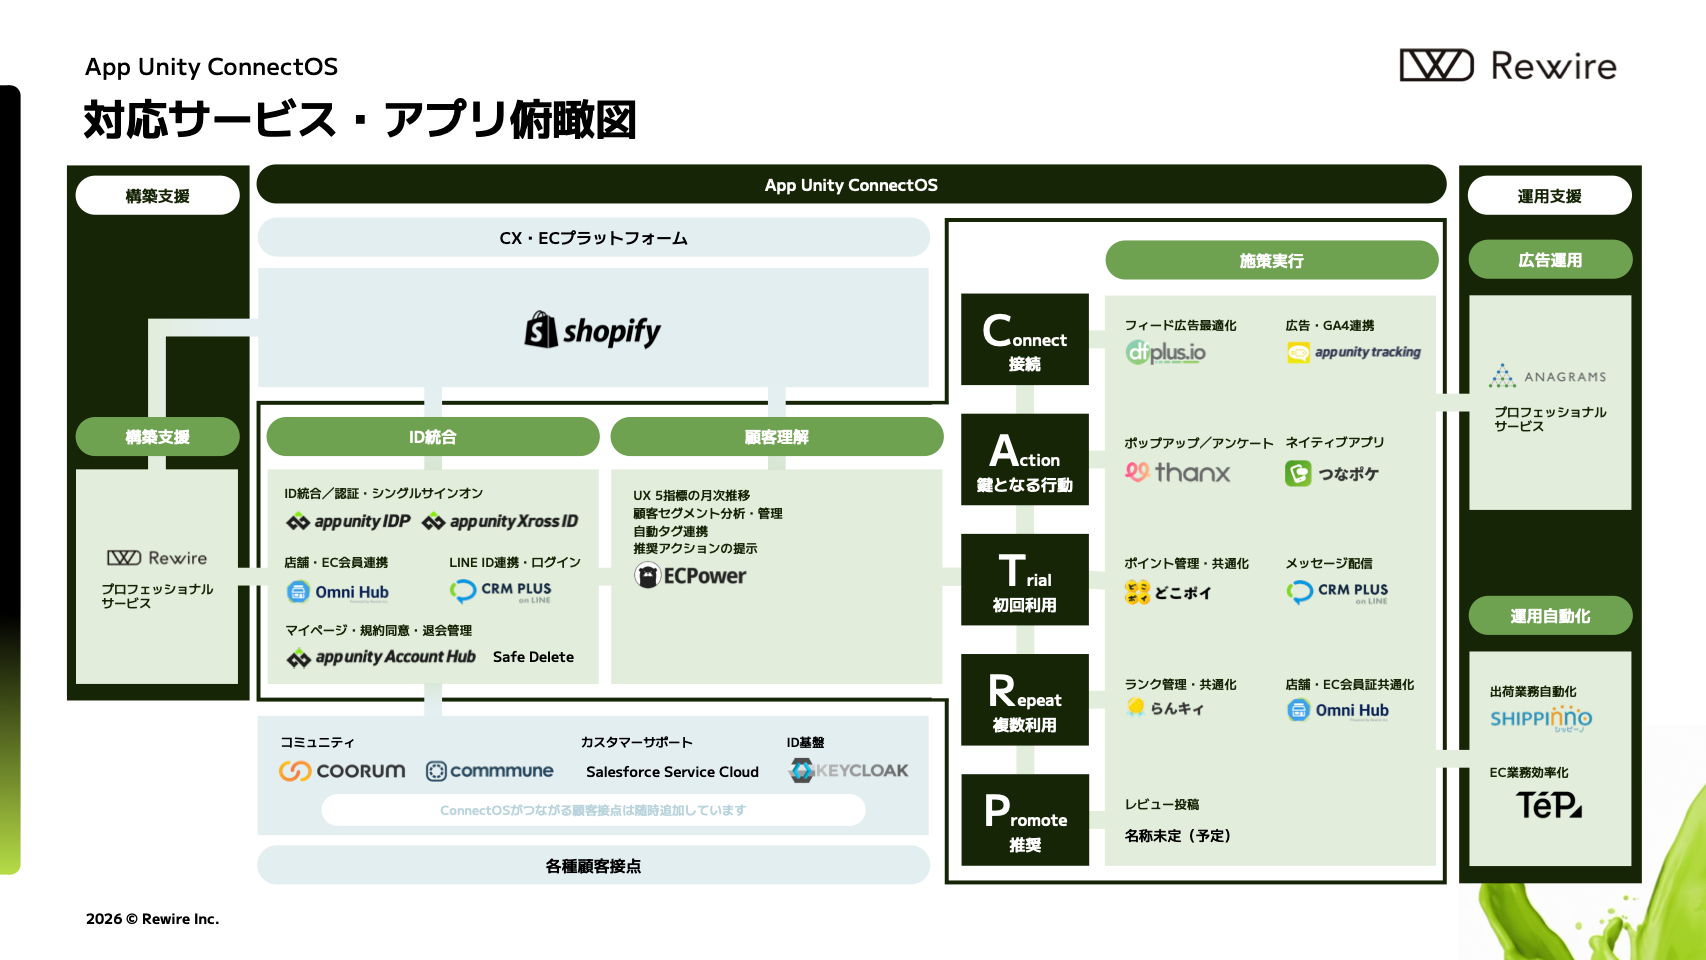Click the Omni Hub logo under 店舗・EC会員証共通化
The image size is (1706, 960).
click(1338, 710)
